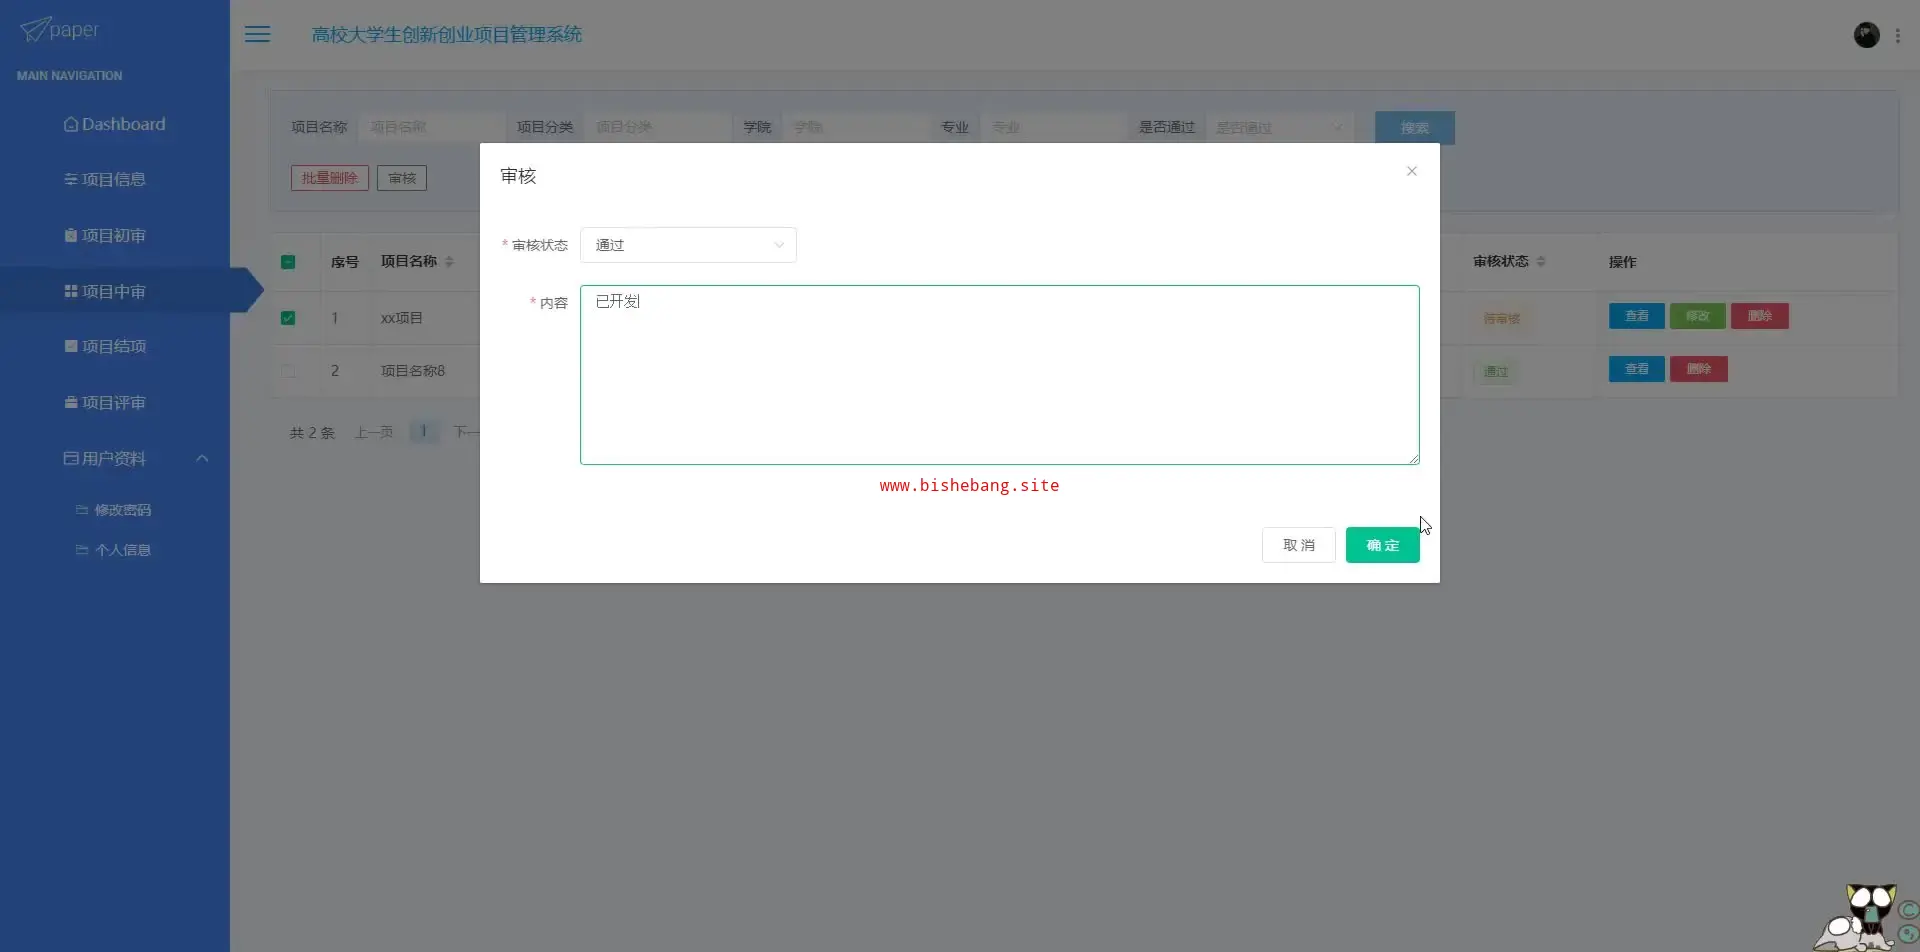Click the 审核 button in the toolbar
Viewport: 1920px width, 952px height.
(x=402, y=178)
